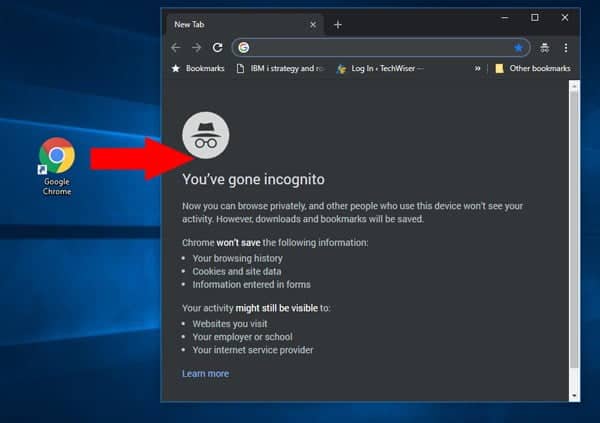This screenshot has height=423, width=600.
Task: Click the text Your employer or school
Action: pos(243,337)
